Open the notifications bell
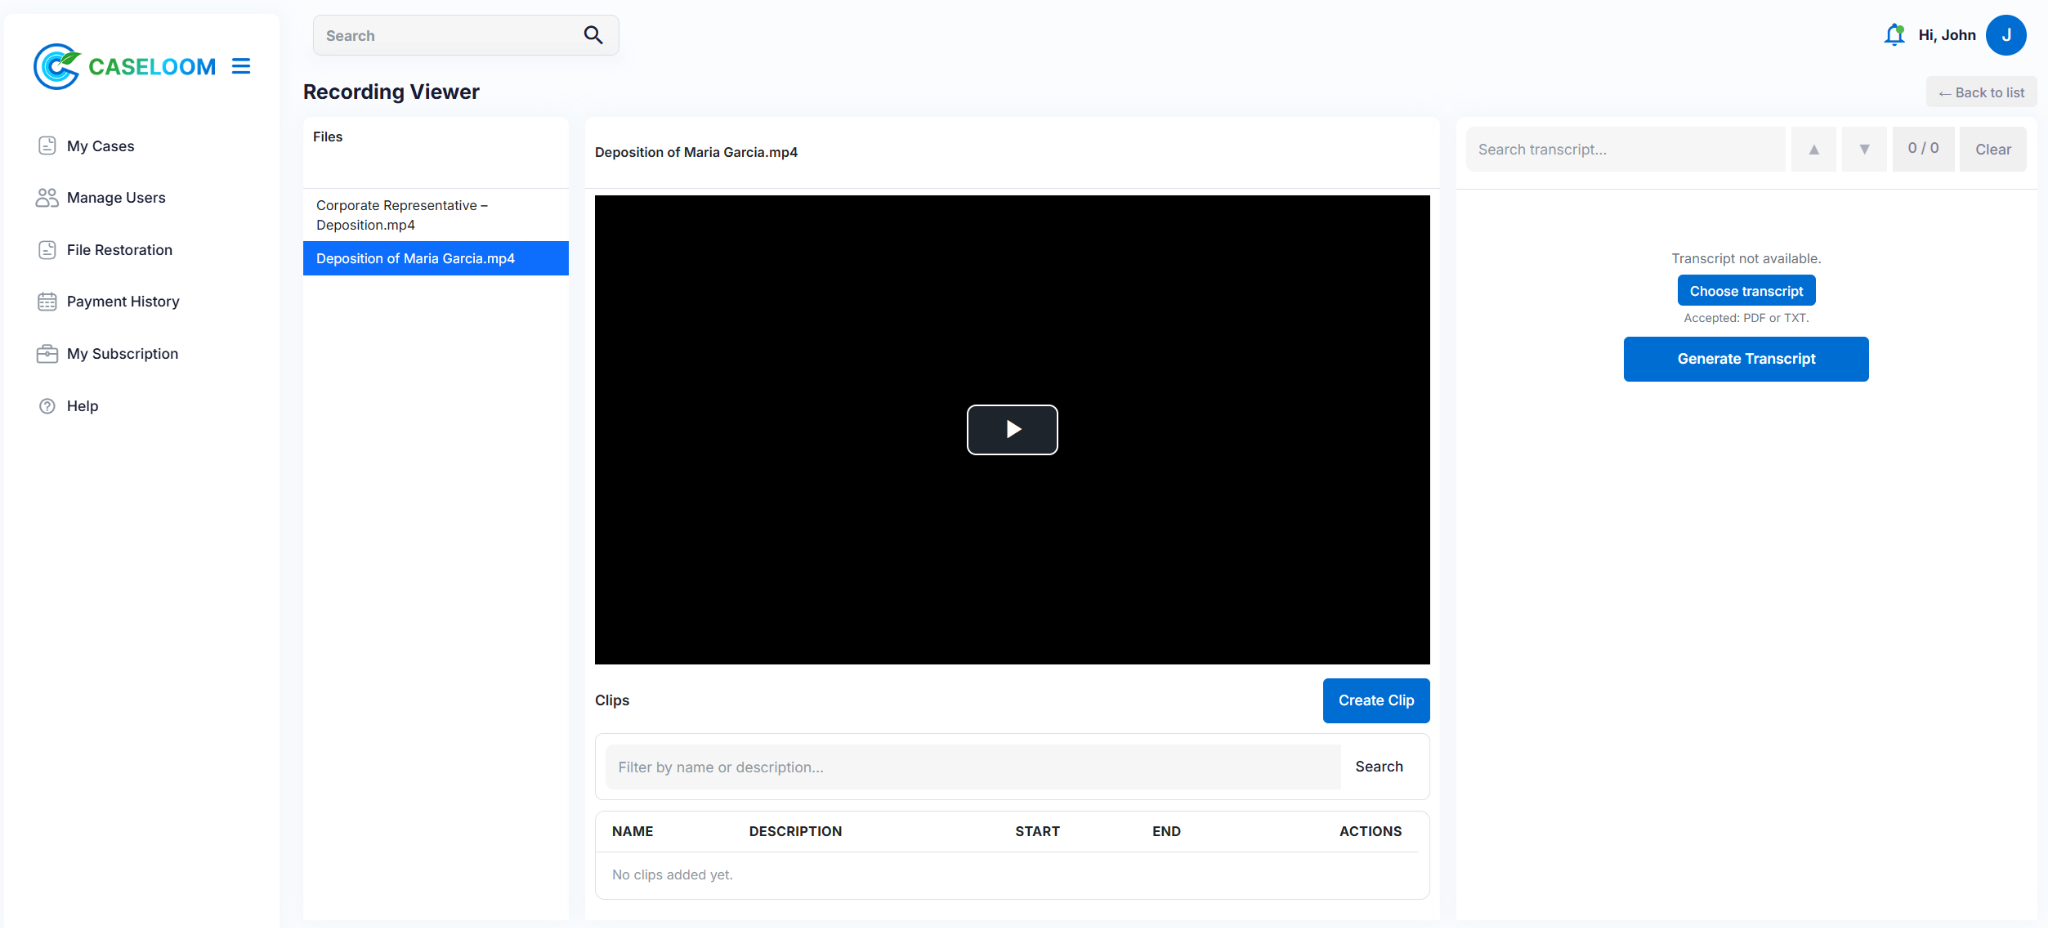2048x928 pixels. click(1893, 35)
